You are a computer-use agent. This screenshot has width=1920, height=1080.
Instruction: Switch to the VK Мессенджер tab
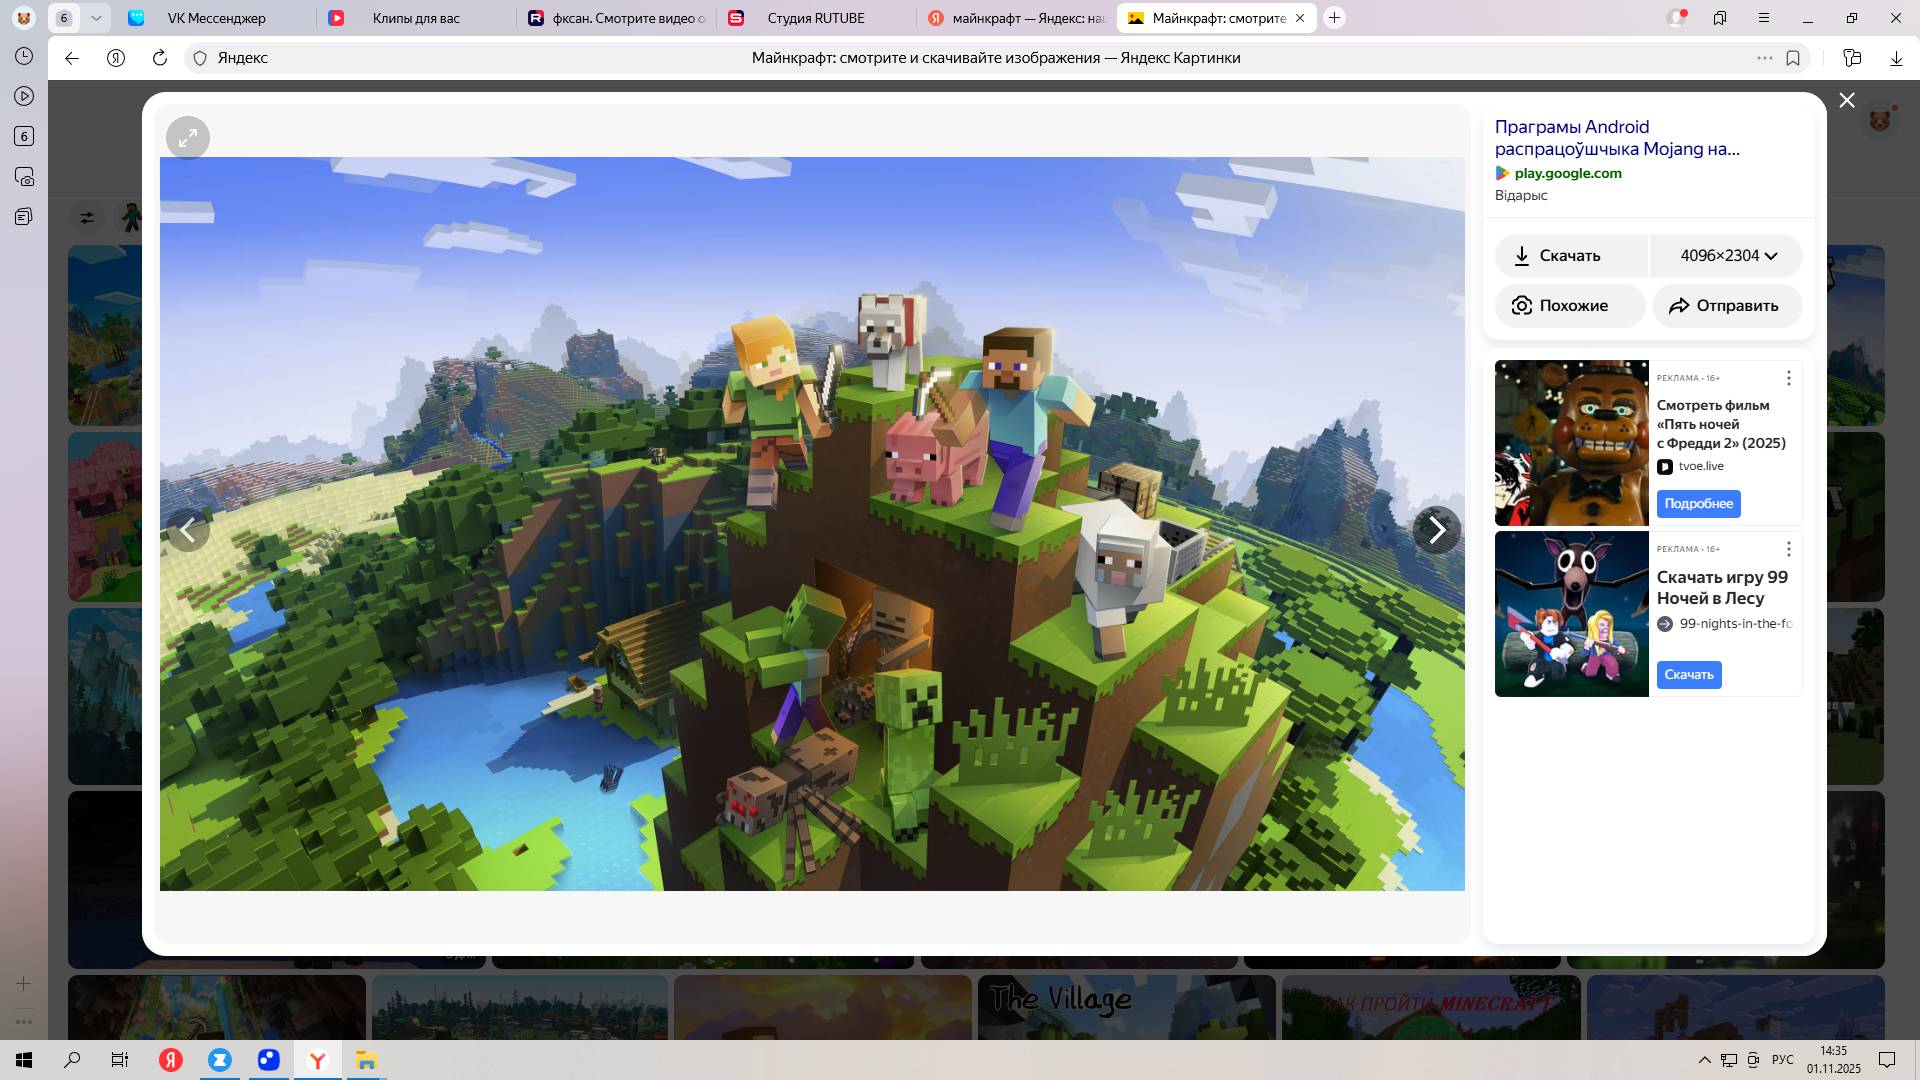216,18
